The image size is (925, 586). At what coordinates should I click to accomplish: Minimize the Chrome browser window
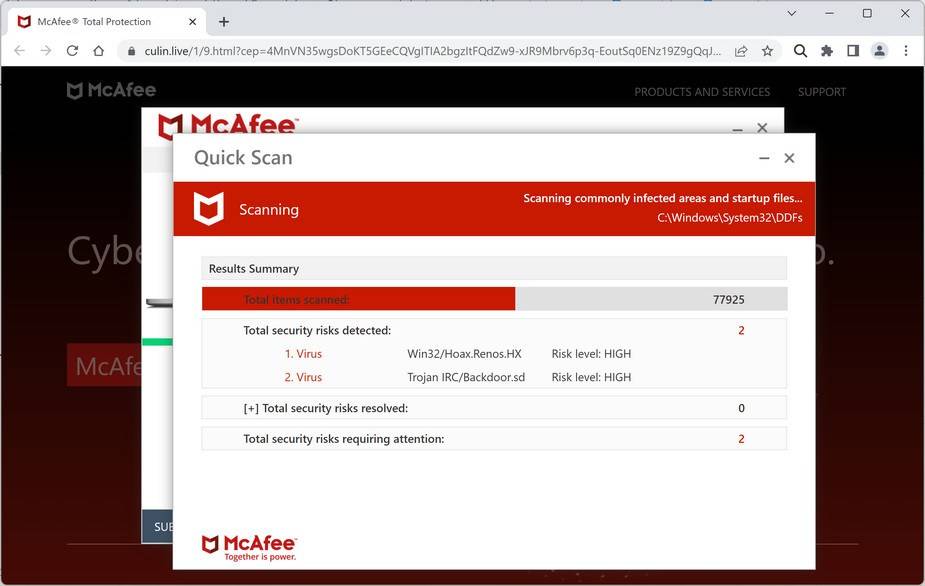(829, 13)
